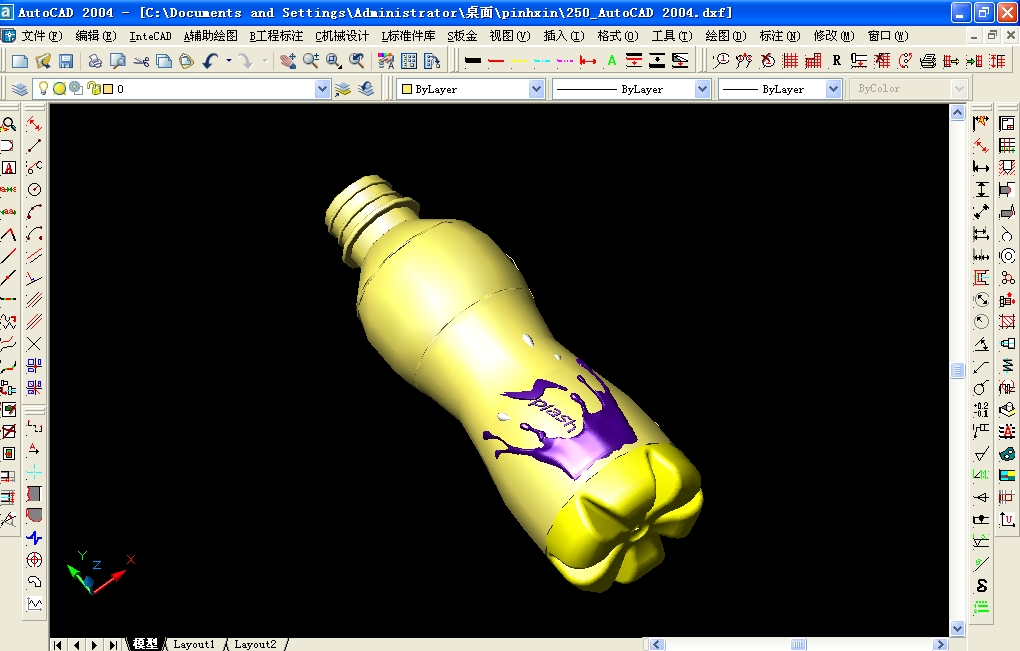Open Plot Preview magnifier-page icon

coord(118,61)
